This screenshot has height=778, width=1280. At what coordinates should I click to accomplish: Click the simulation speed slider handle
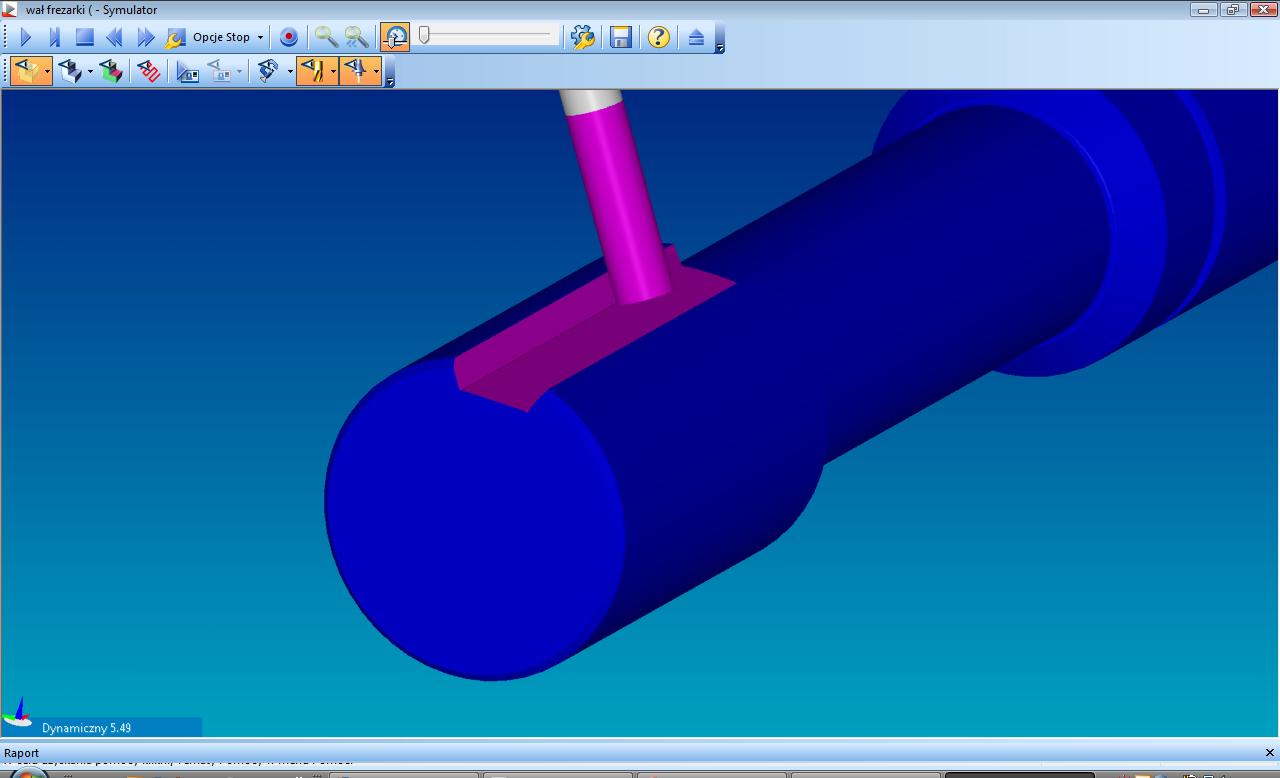pyautogui.click(x=424, y=36)
